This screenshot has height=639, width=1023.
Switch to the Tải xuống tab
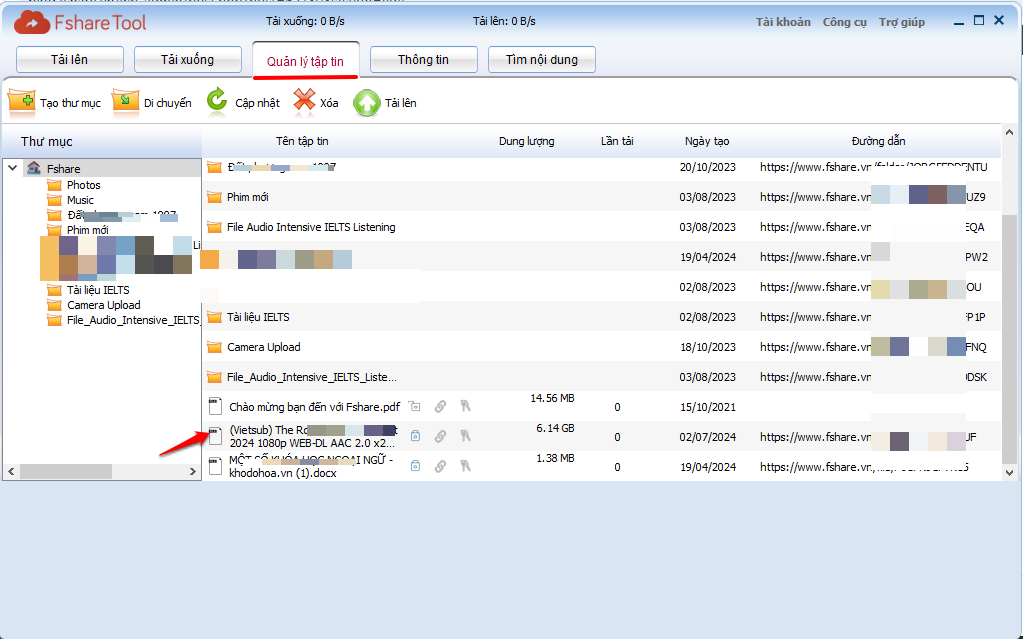click(x=188, y=60)
